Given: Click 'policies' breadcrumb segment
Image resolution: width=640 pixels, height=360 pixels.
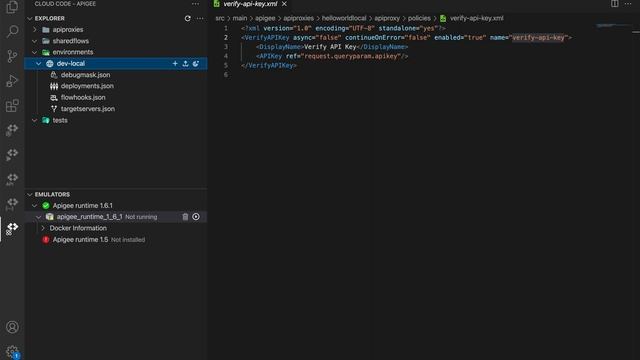Looking at the screenshot, I should pyautogui.click(x=419, y=18).
